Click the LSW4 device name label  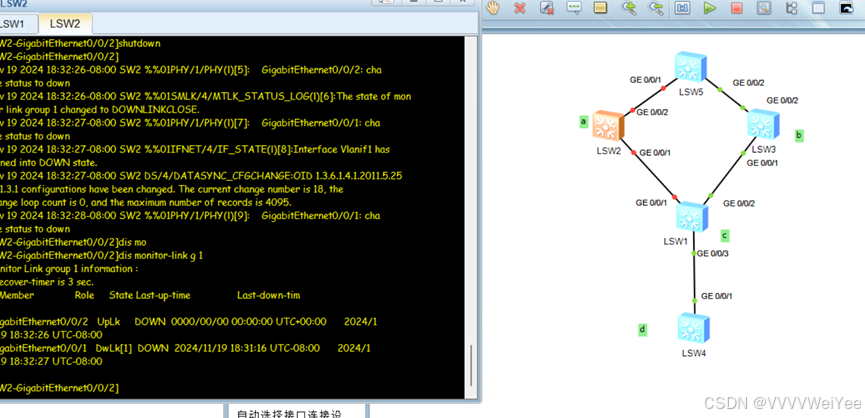click(x=693, y=353)
